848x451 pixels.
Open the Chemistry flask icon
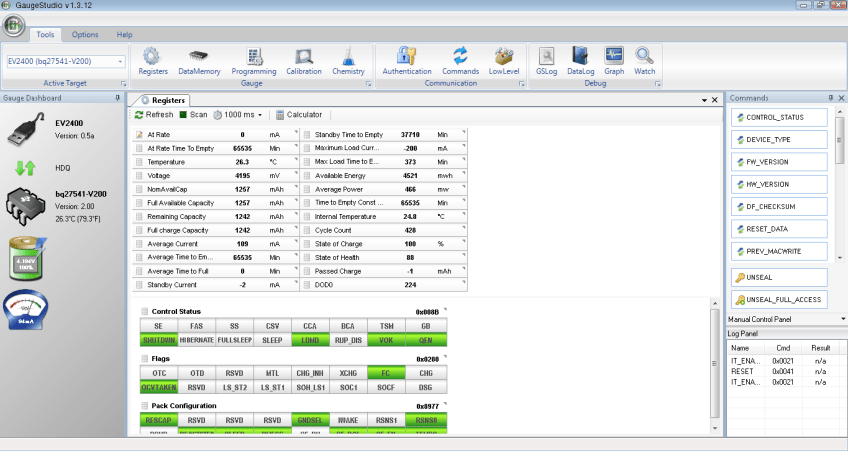[348, 61]
